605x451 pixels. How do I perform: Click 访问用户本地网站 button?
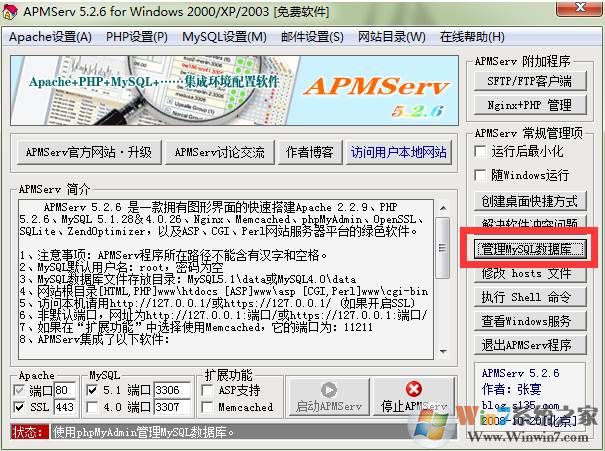[399, 152]
